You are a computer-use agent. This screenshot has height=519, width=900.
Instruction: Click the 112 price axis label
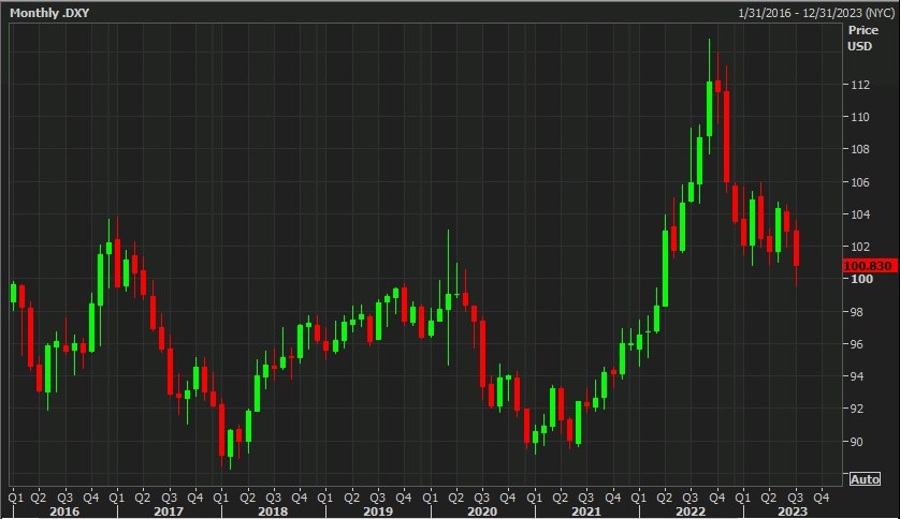click(860, 84)
